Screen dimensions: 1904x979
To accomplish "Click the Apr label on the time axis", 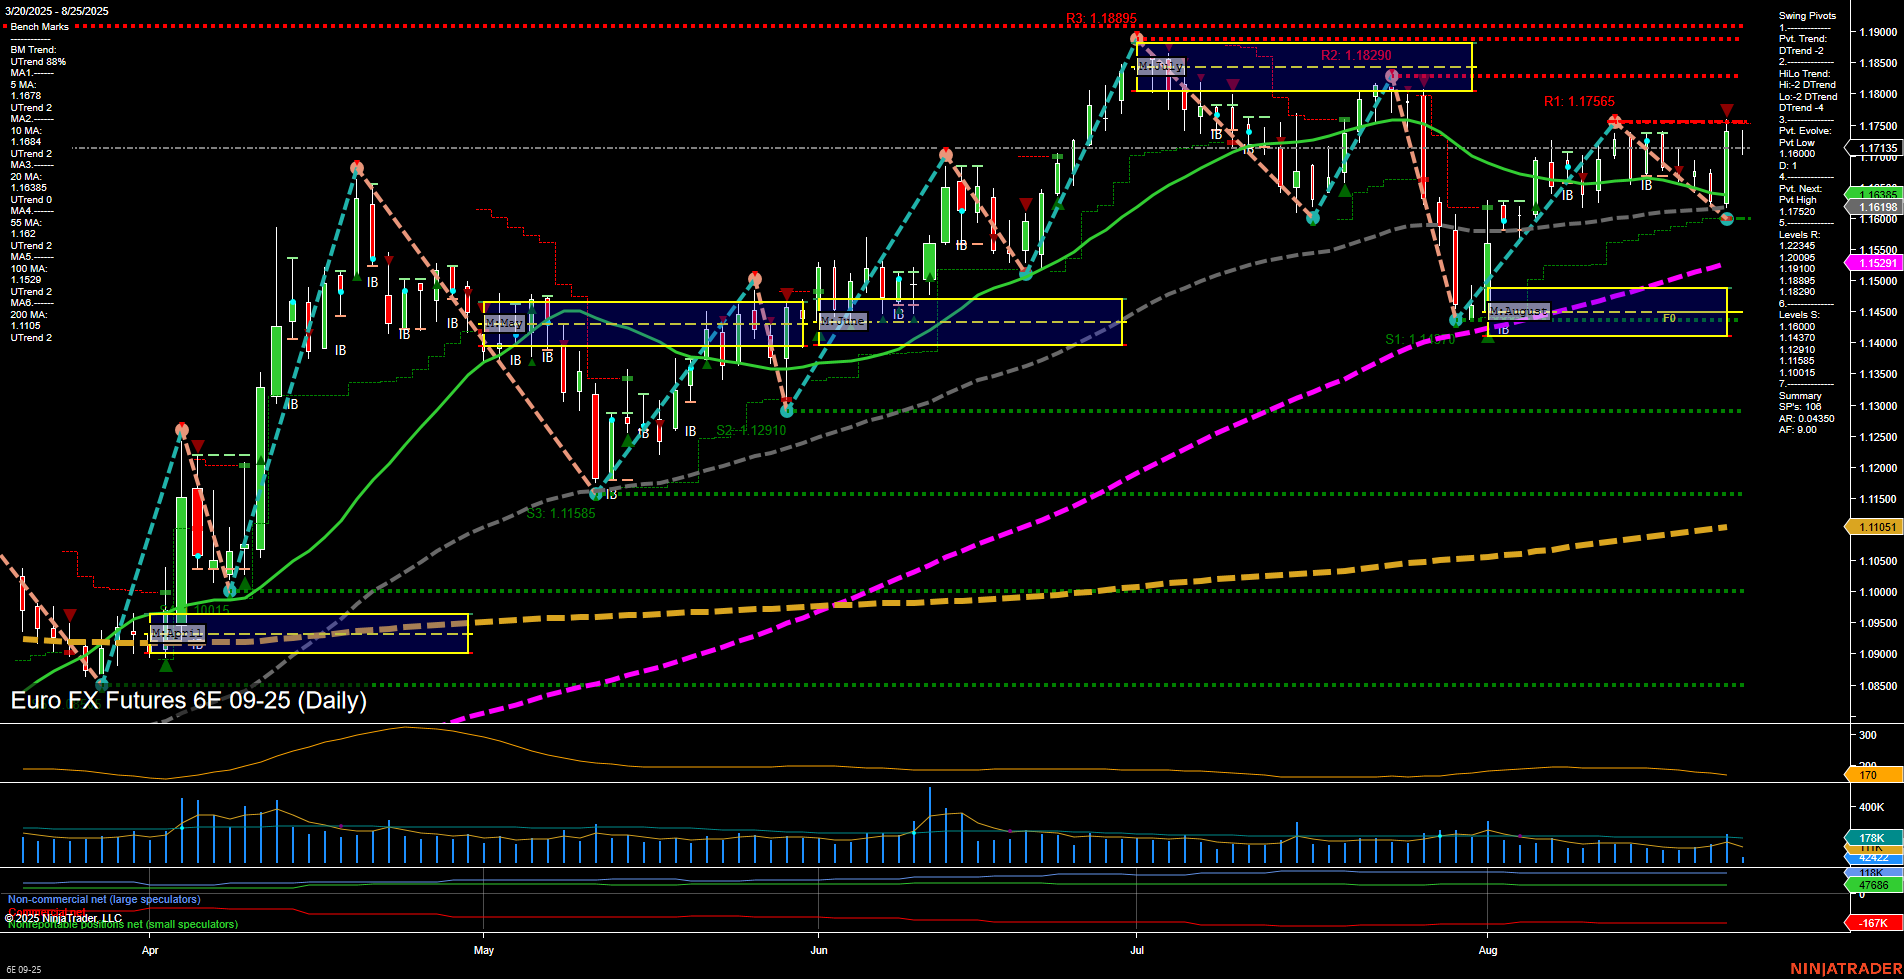I will (x=150, y=951).
